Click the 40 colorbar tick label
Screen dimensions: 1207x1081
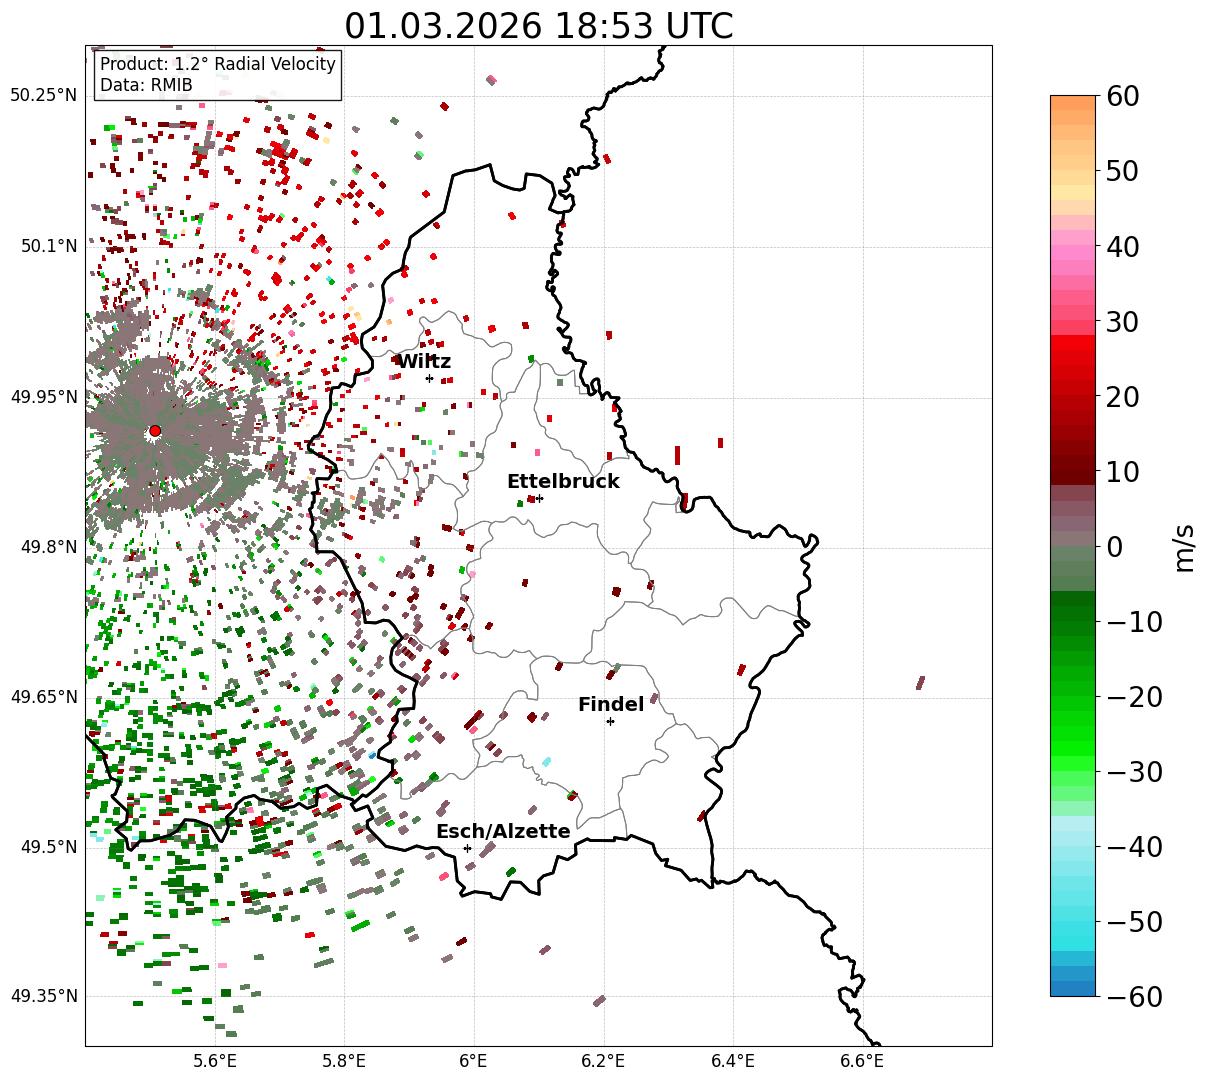pos(1124,246)
